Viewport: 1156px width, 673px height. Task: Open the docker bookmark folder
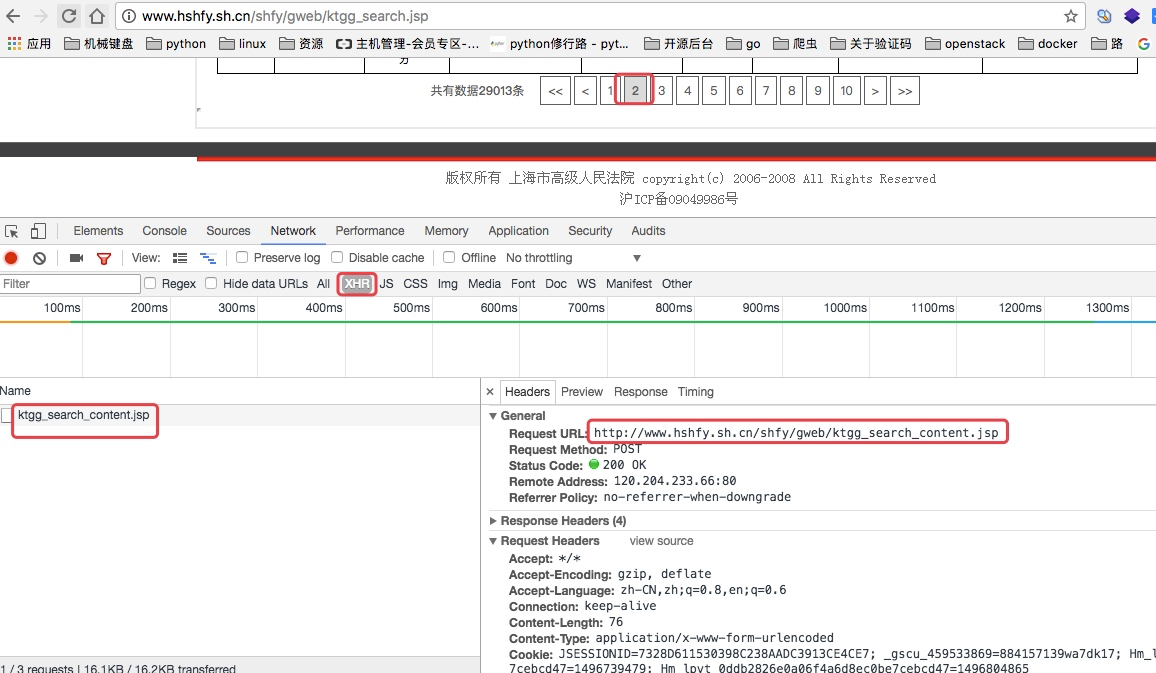tap(1048, 43)
